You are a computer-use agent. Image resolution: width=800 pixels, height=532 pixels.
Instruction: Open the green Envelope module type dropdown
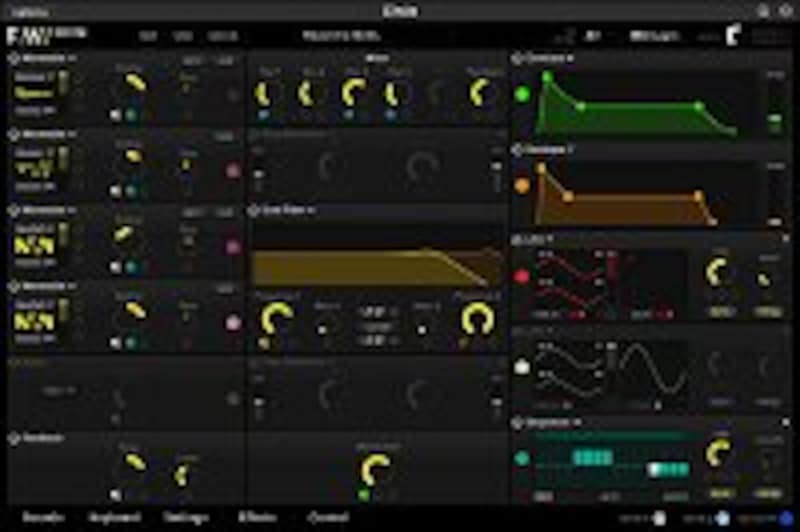pyautogui.click(x=550, y=59)
